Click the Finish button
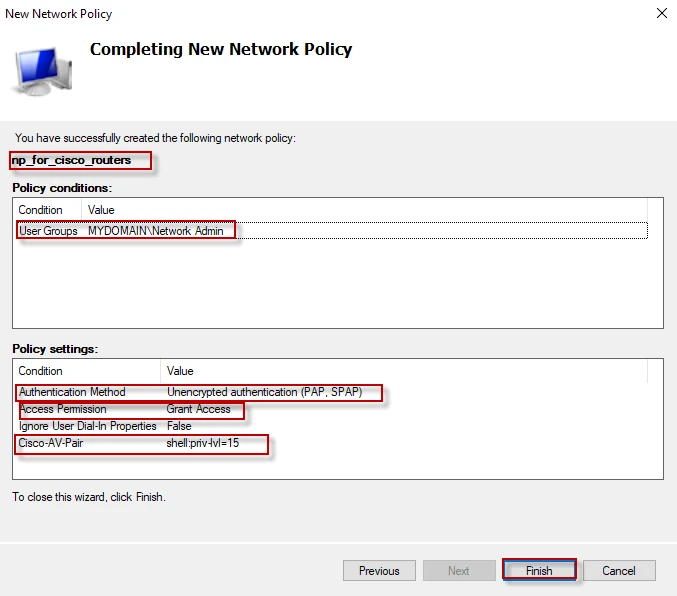The image size is (677, 596). pos(539,571)
